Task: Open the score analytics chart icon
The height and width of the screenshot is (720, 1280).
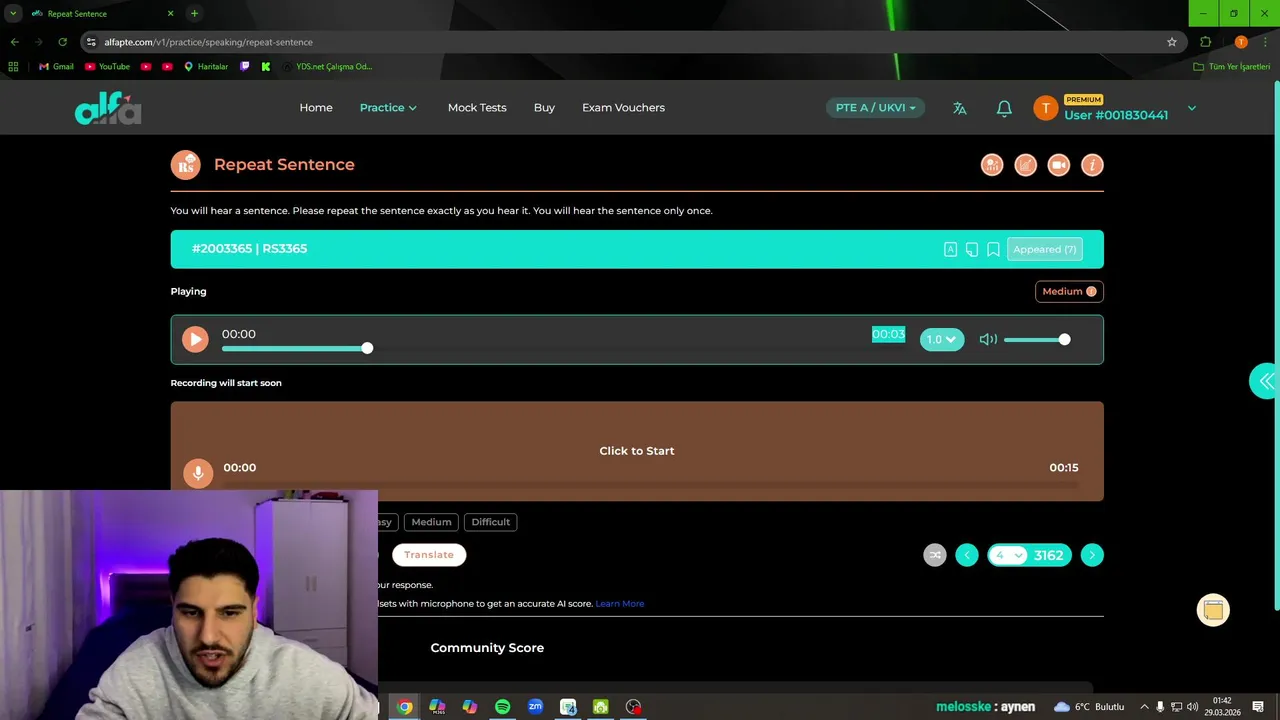Action: tap(1025, 165)
